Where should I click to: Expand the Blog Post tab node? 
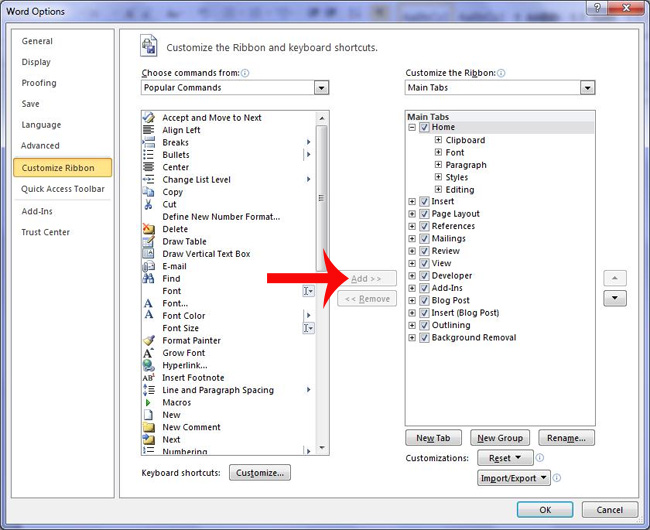412,300
